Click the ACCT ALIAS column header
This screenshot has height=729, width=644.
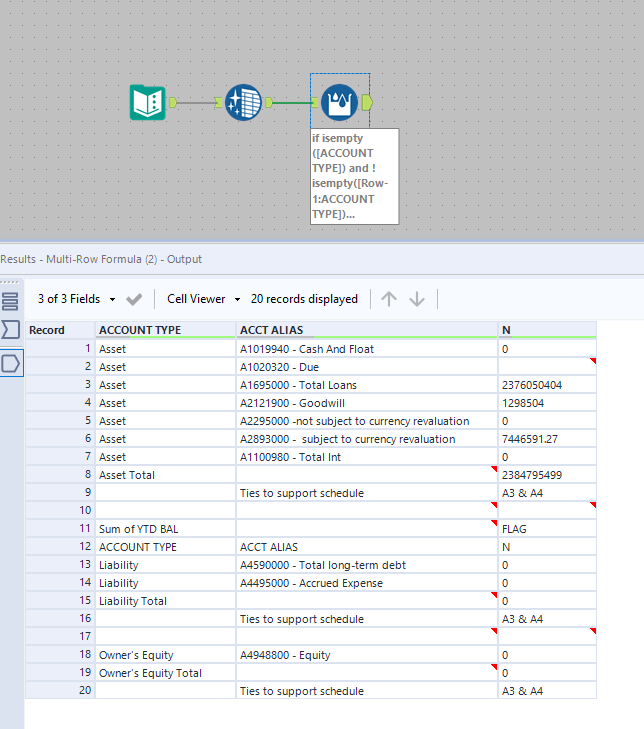click(271, 330)
